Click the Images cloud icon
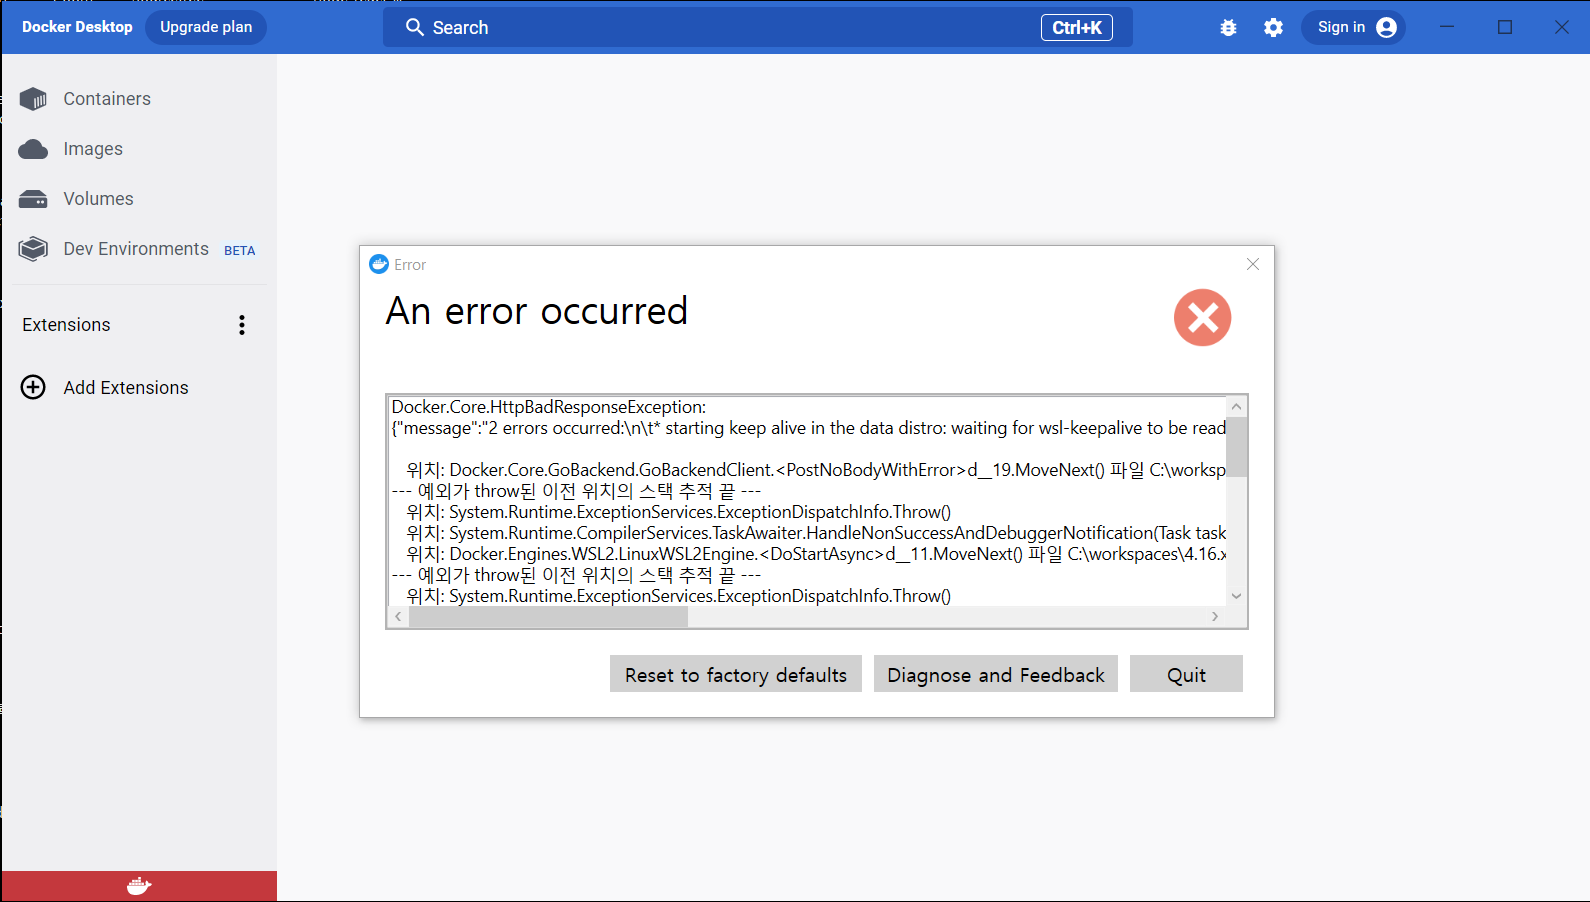1590x902 pixels. click(33, 149)
